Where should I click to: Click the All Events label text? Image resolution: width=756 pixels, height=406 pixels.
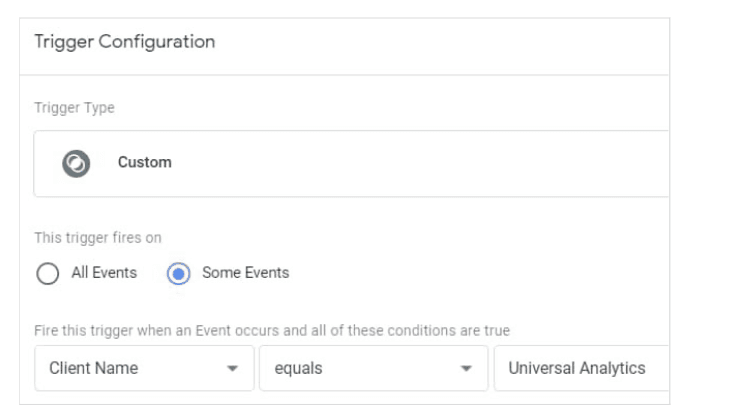click(x=104, y=272)
